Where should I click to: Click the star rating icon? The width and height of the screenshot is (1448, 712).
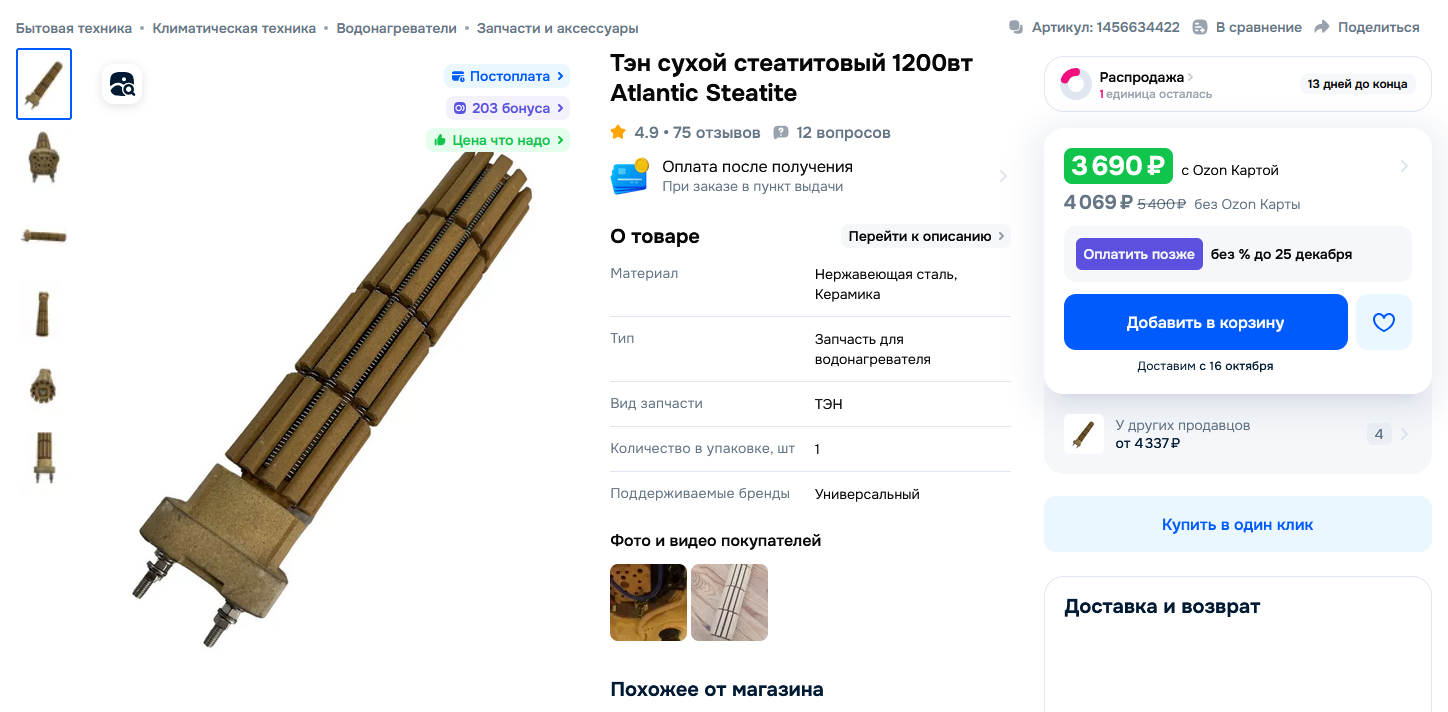point(618,132)
